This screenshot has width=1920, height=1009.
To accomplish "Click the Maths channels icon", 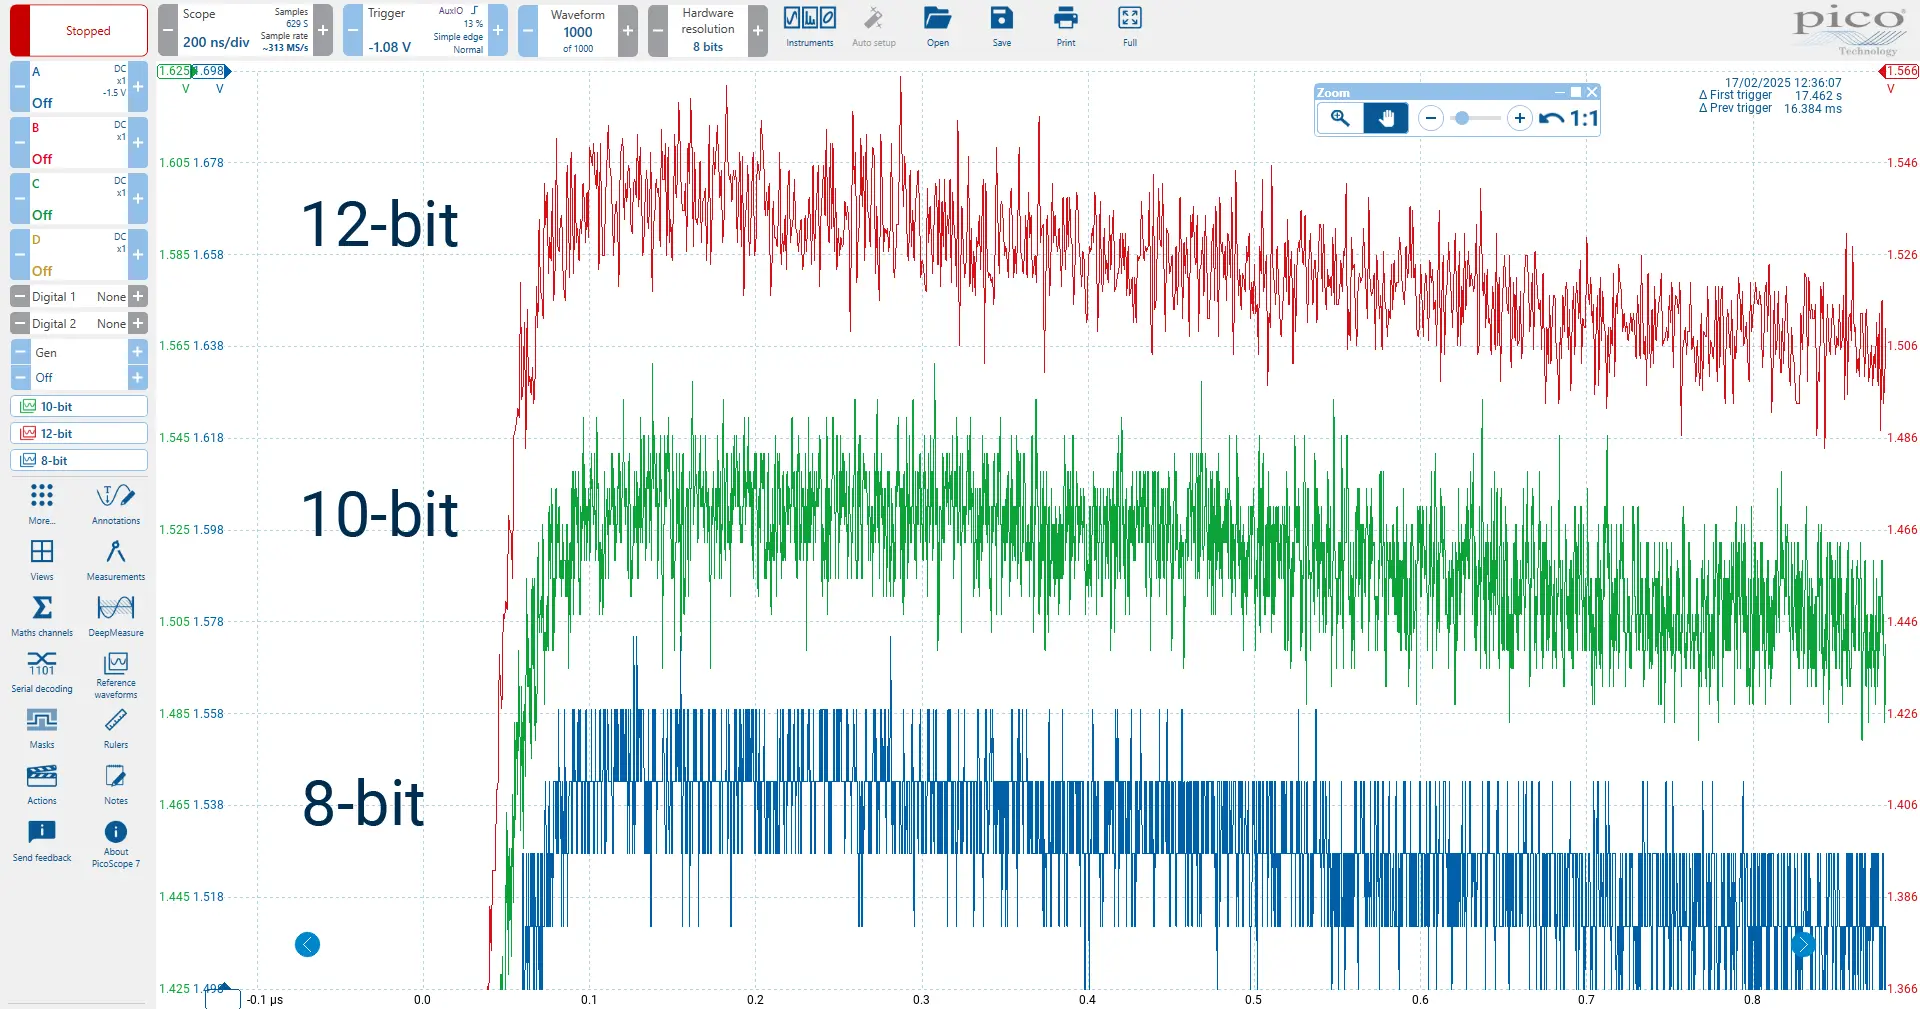I will point(42,615).
